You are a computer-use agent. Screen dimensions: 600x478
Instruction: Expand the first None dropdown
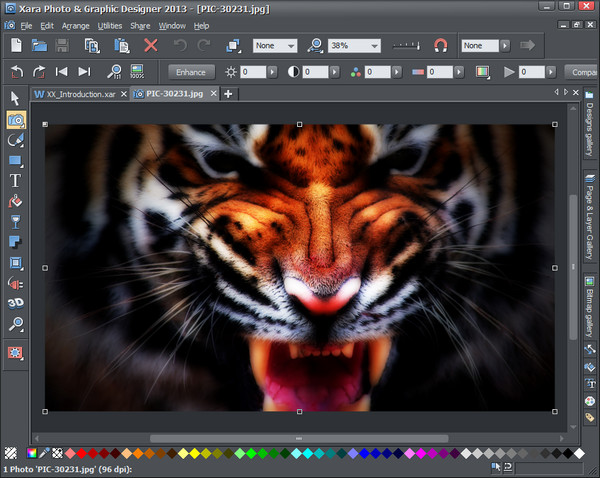pos(291,46)
